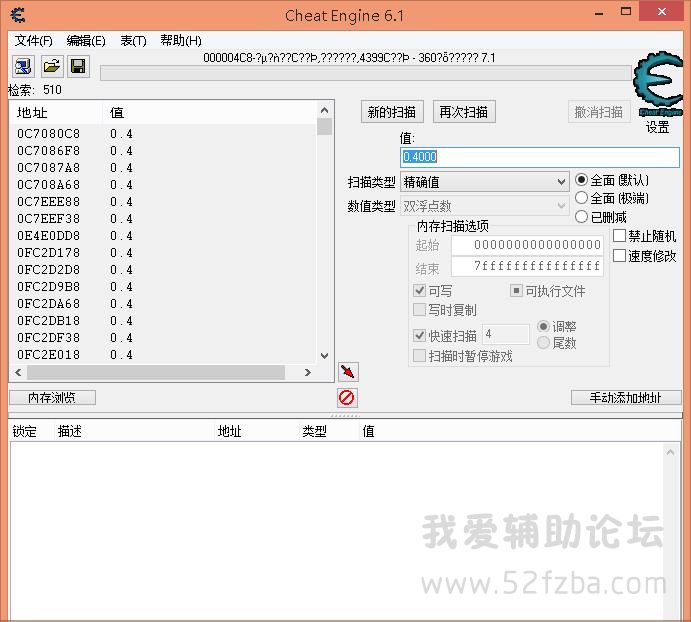The image size is (691, 622).
Task: Click the red circle clear list icon
Action: [347, 397]
